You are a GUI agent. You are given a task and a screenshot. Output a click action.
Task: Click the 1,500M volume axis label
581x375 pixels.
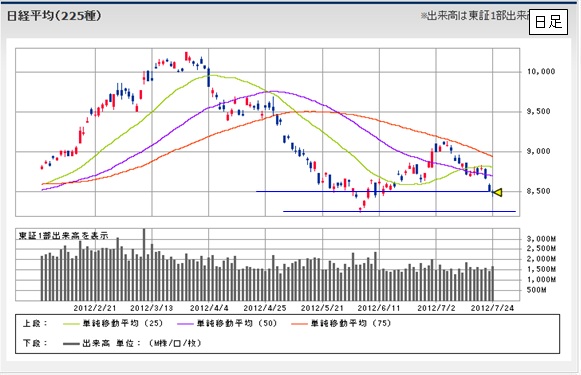coord(541,269)
